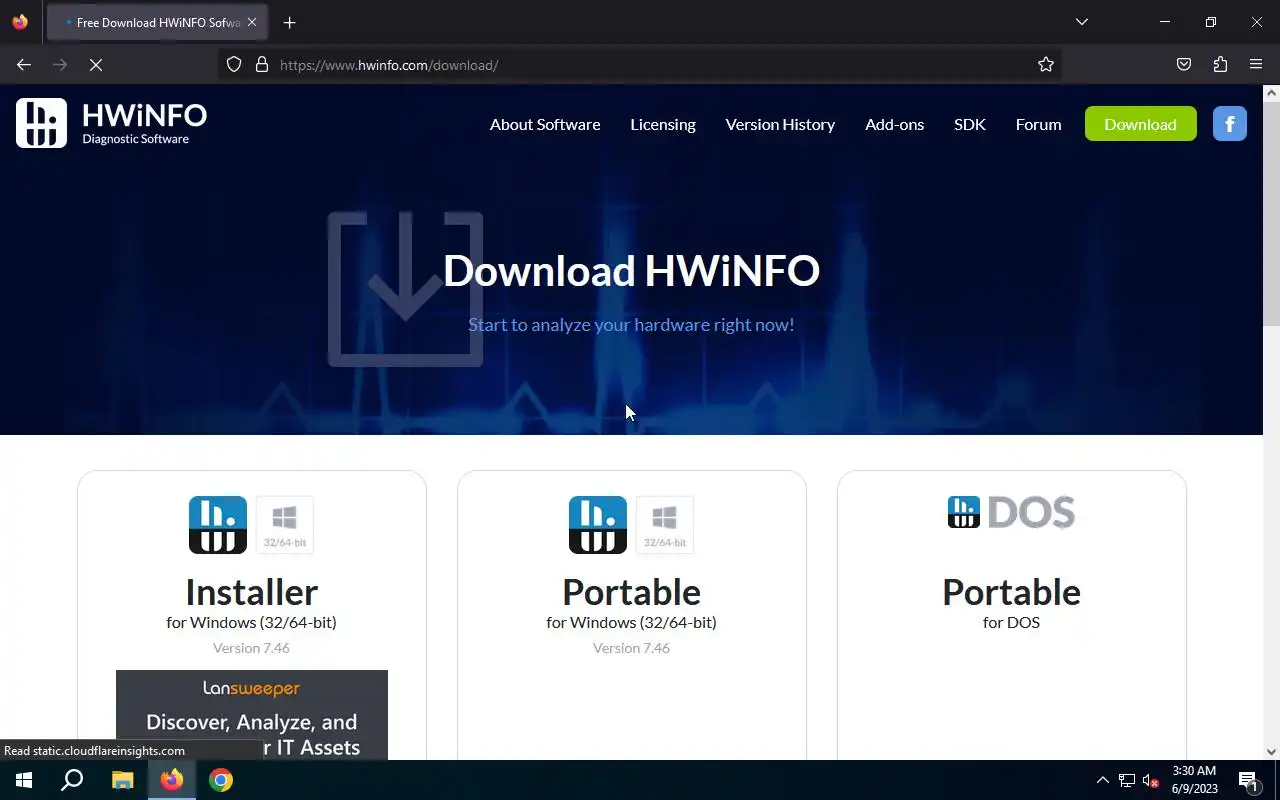
Task: Open the SDK page
Action: pyautogui.click(x=970, y=124)
